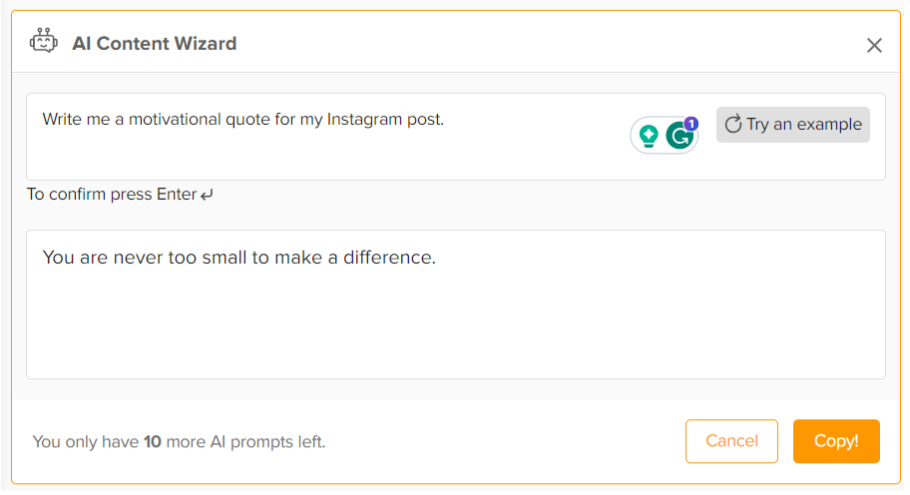Click the "To confirm press Enter" hint

point(112,194)
